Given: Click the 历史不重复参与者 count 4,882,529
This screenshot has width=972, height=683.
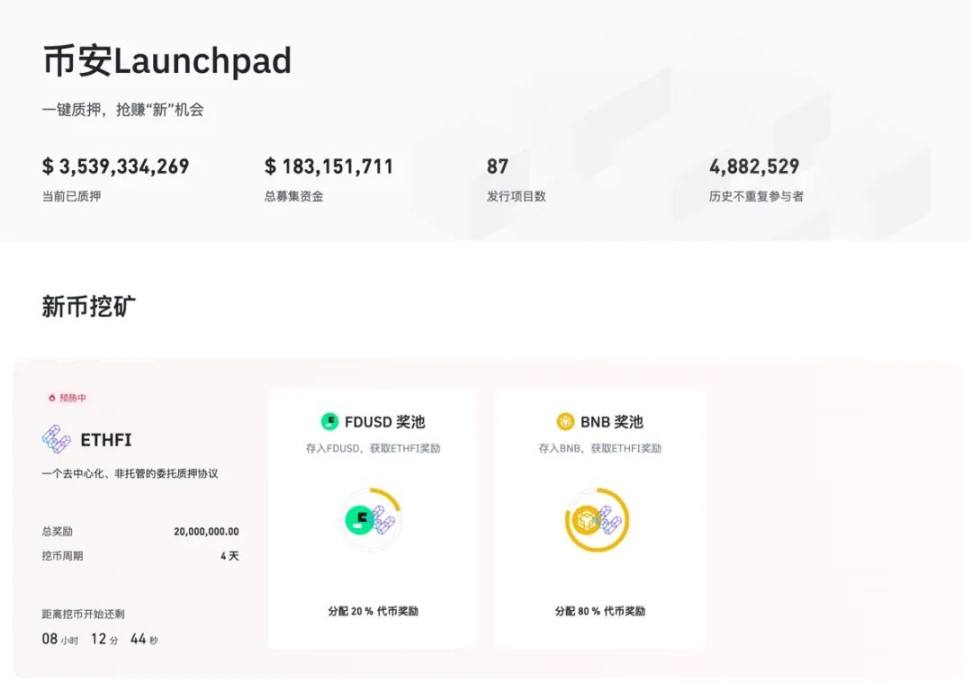Looking at the screenshot, I should pyautogui.click(x=754, y=167).
